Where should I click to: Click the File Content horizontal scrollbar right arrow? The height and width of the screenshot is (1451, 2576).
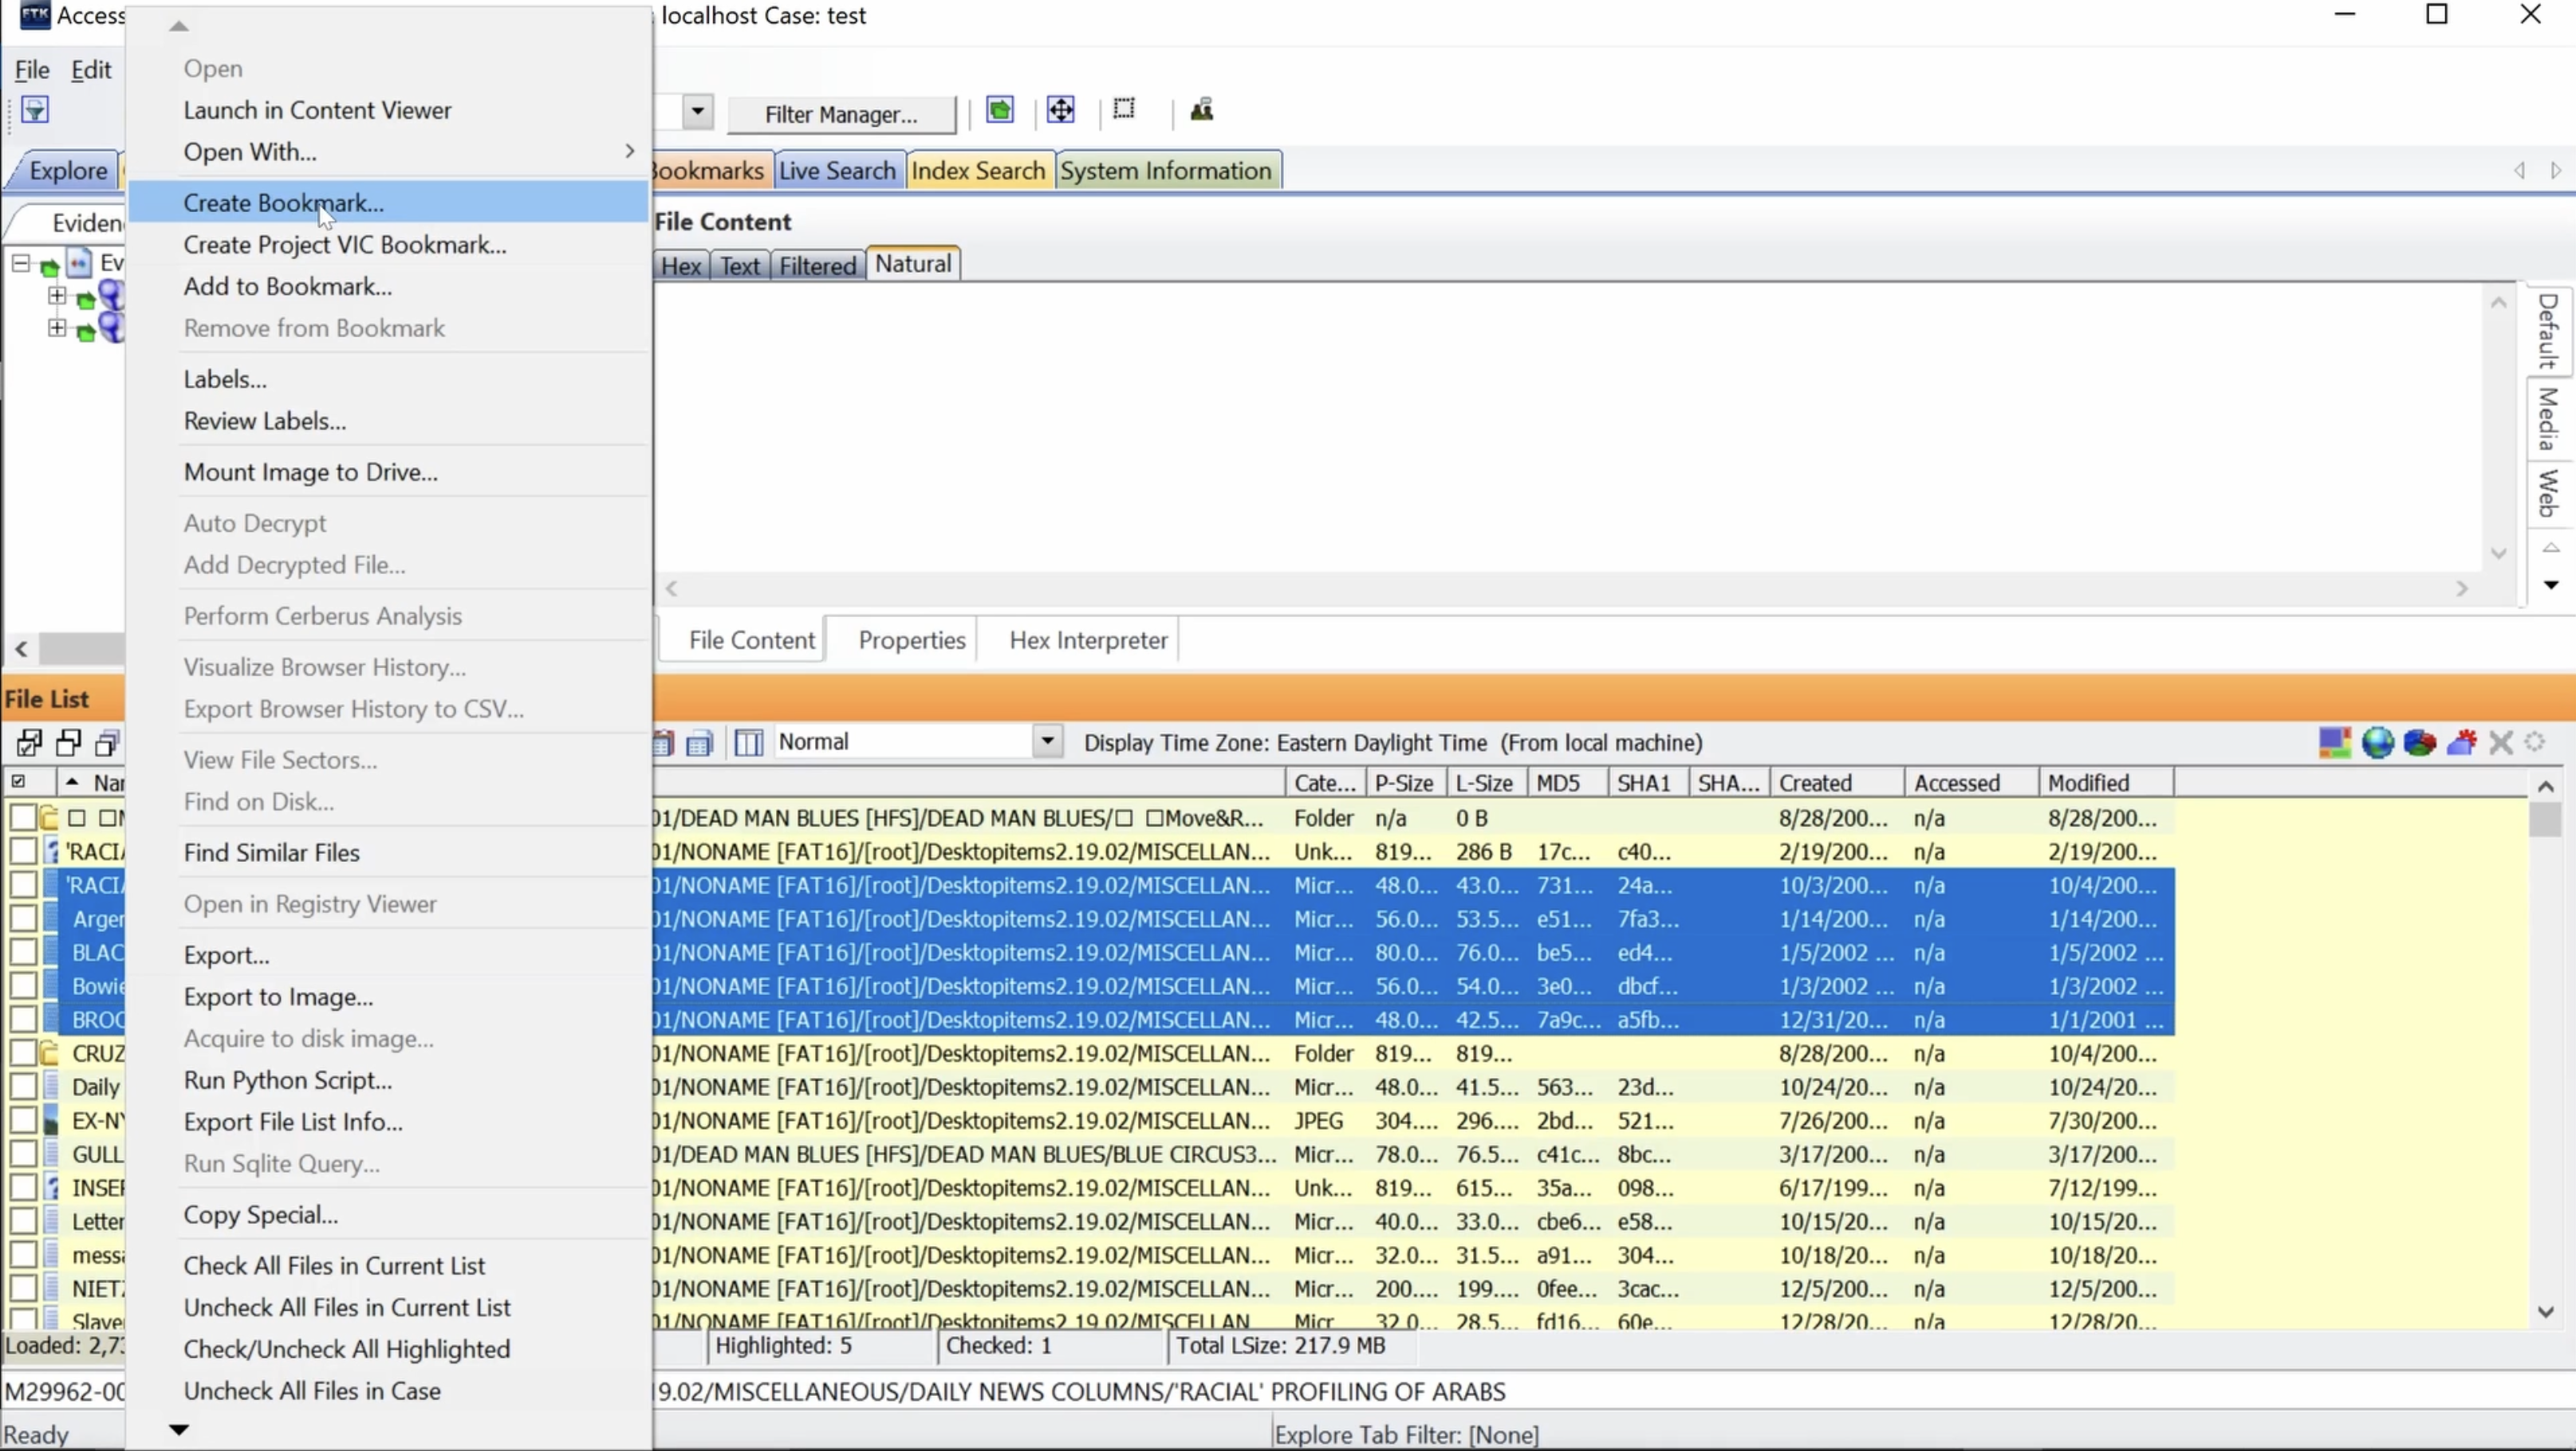2462,589
